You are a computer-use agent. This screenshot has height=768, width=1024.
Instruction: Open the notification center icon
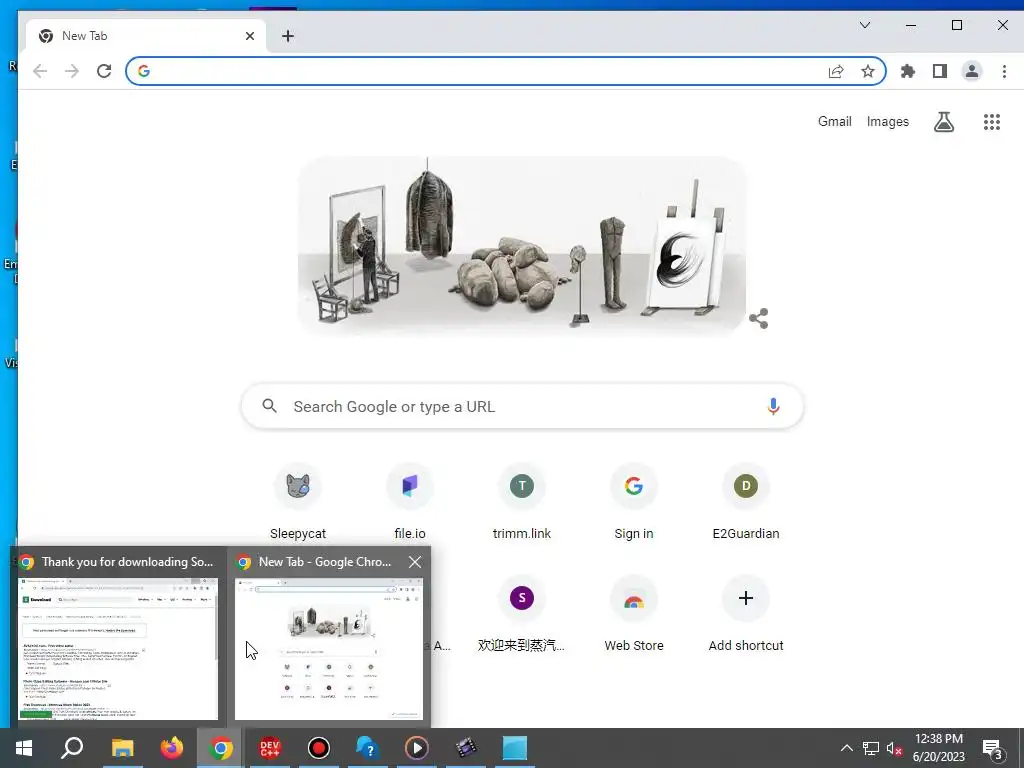pos(993,749)
